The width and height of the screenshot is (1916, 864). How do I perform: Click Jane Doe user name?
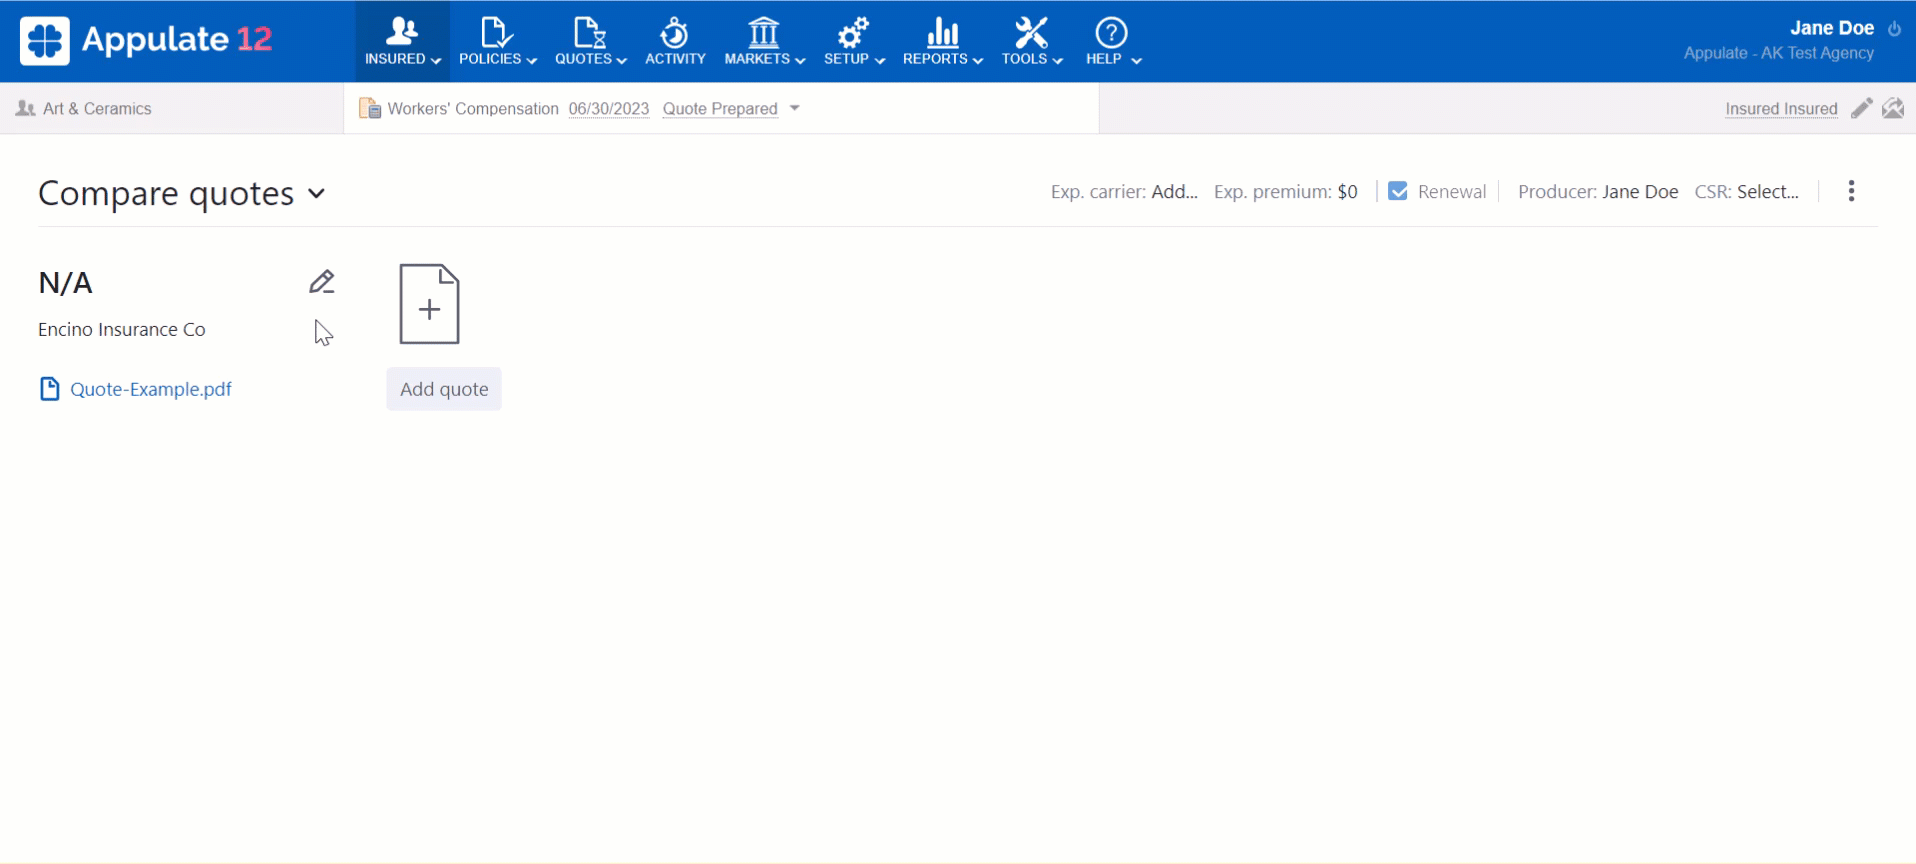pyautogui.click(x=1831, y=28)
